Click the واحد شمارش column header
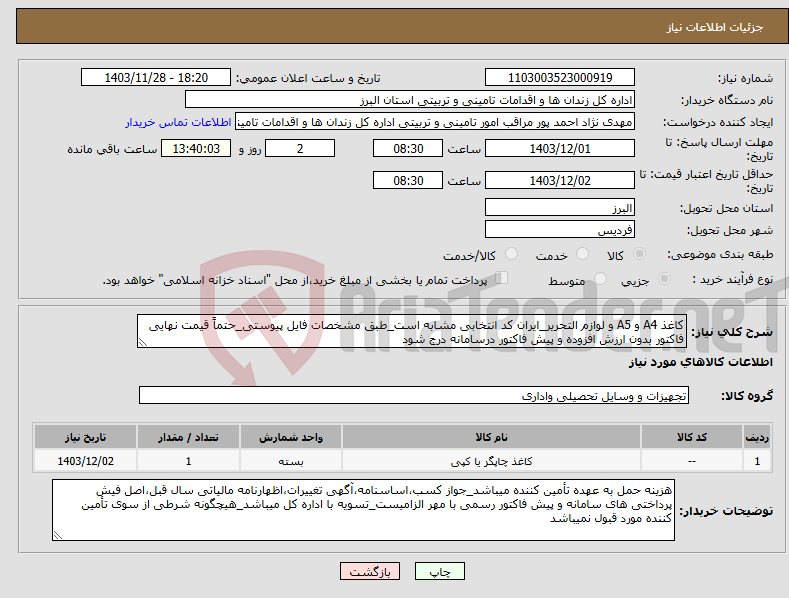Viewport: 789px width, 598px height. tap(291, 437)
